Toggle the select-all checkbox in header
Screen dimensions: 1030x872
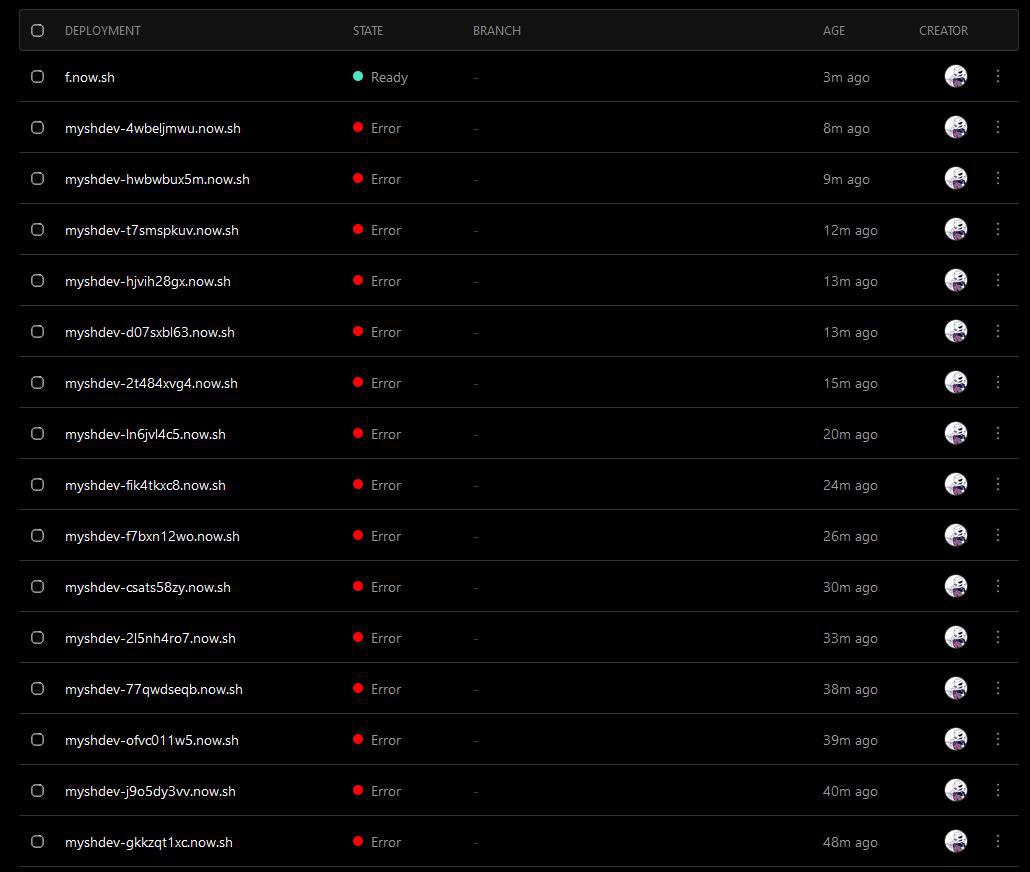[37, 30]
